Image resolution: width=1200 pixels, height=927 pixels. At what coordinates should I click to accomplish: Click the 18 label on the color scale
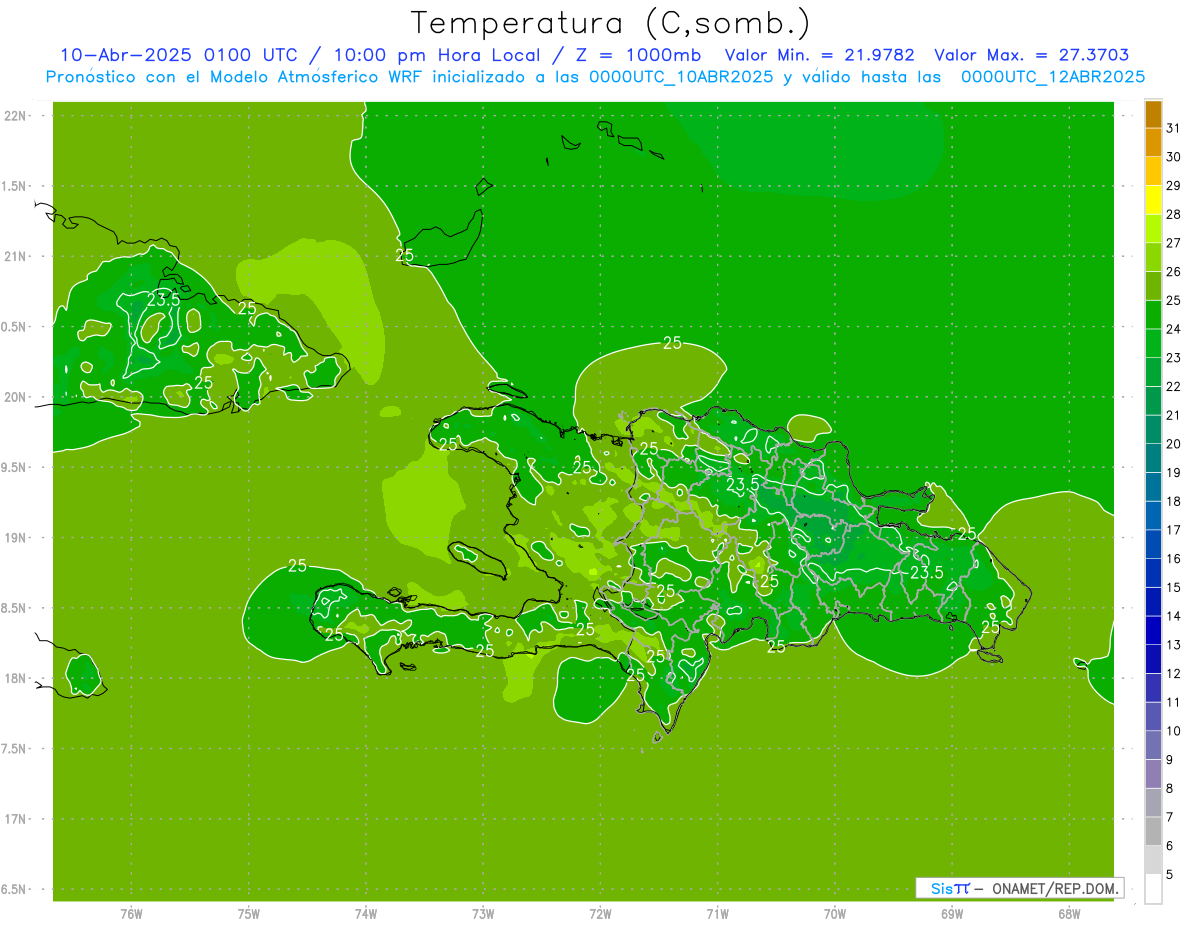1174,502
